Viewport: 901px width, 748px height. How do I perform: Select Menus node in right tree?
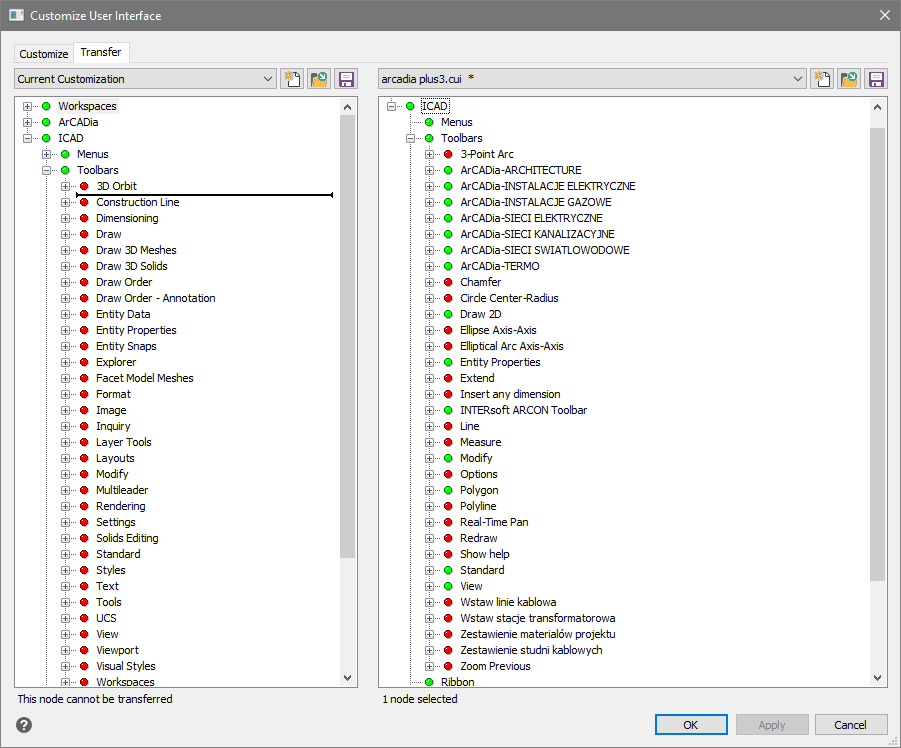[x=457, y=122]
